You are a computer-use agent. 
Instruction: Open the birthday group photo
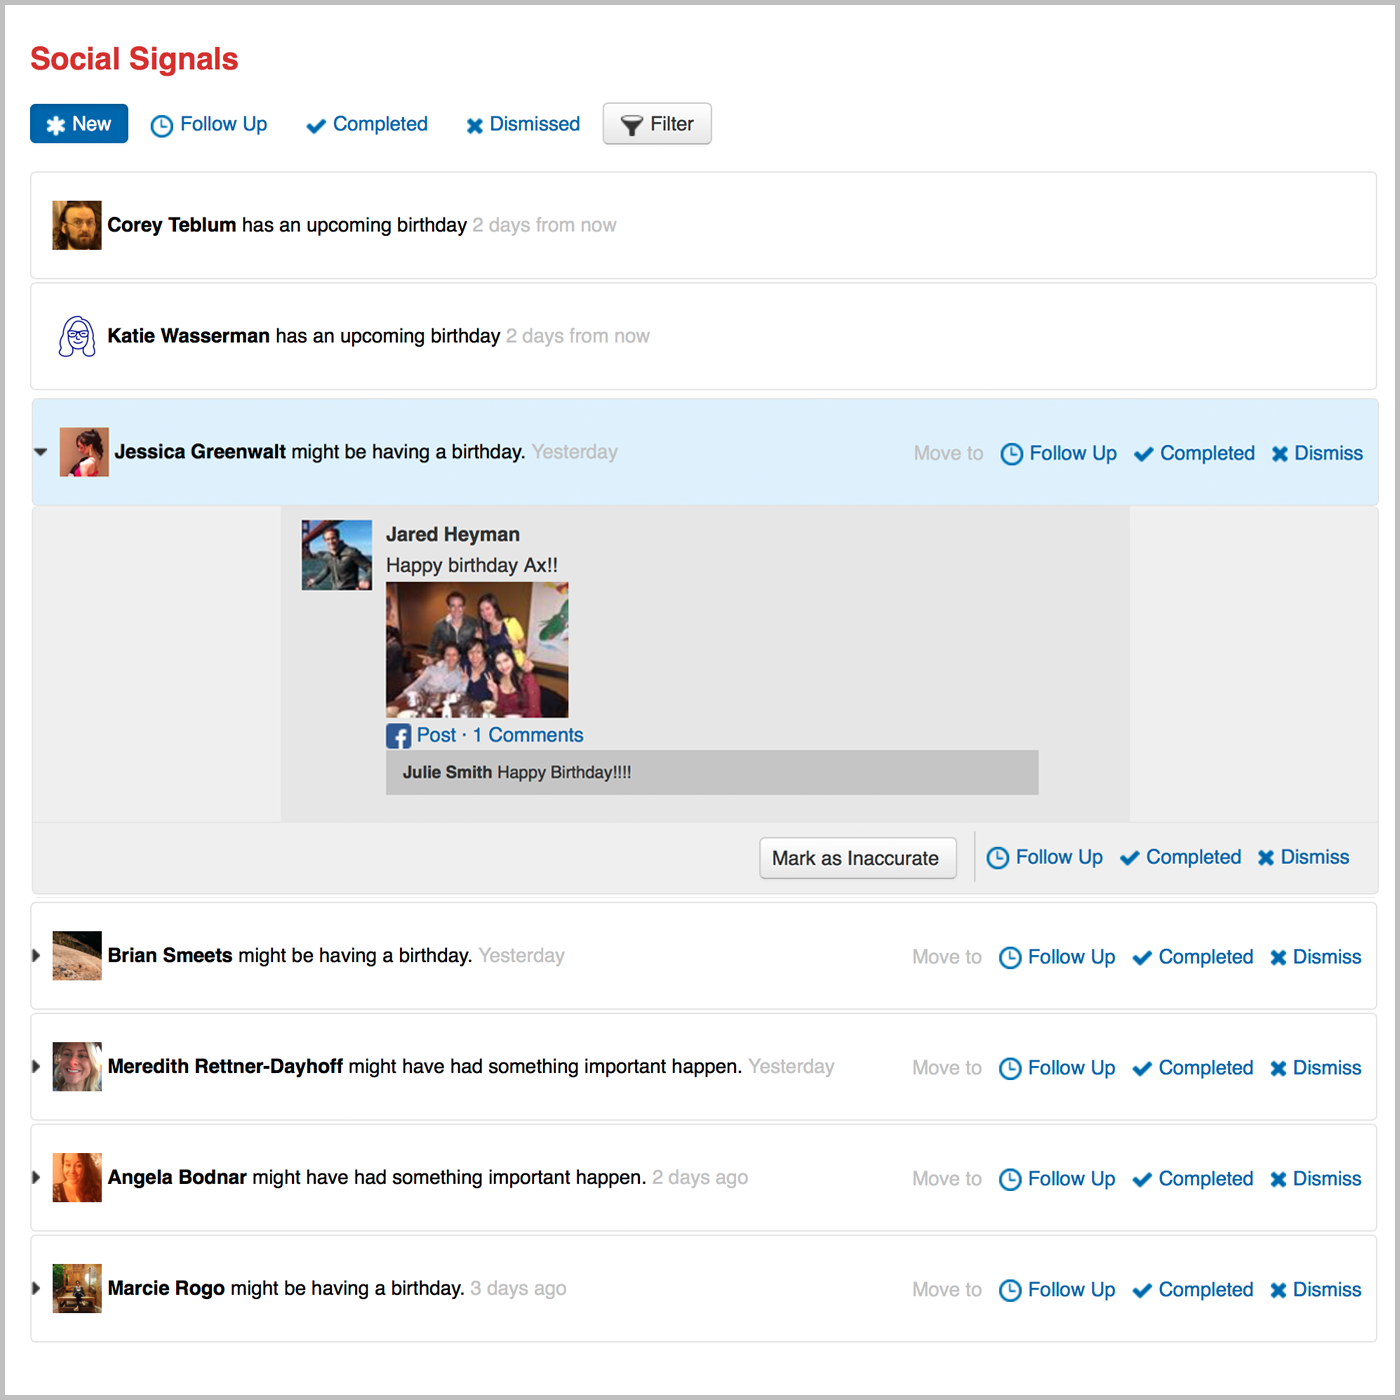point(477,650)
